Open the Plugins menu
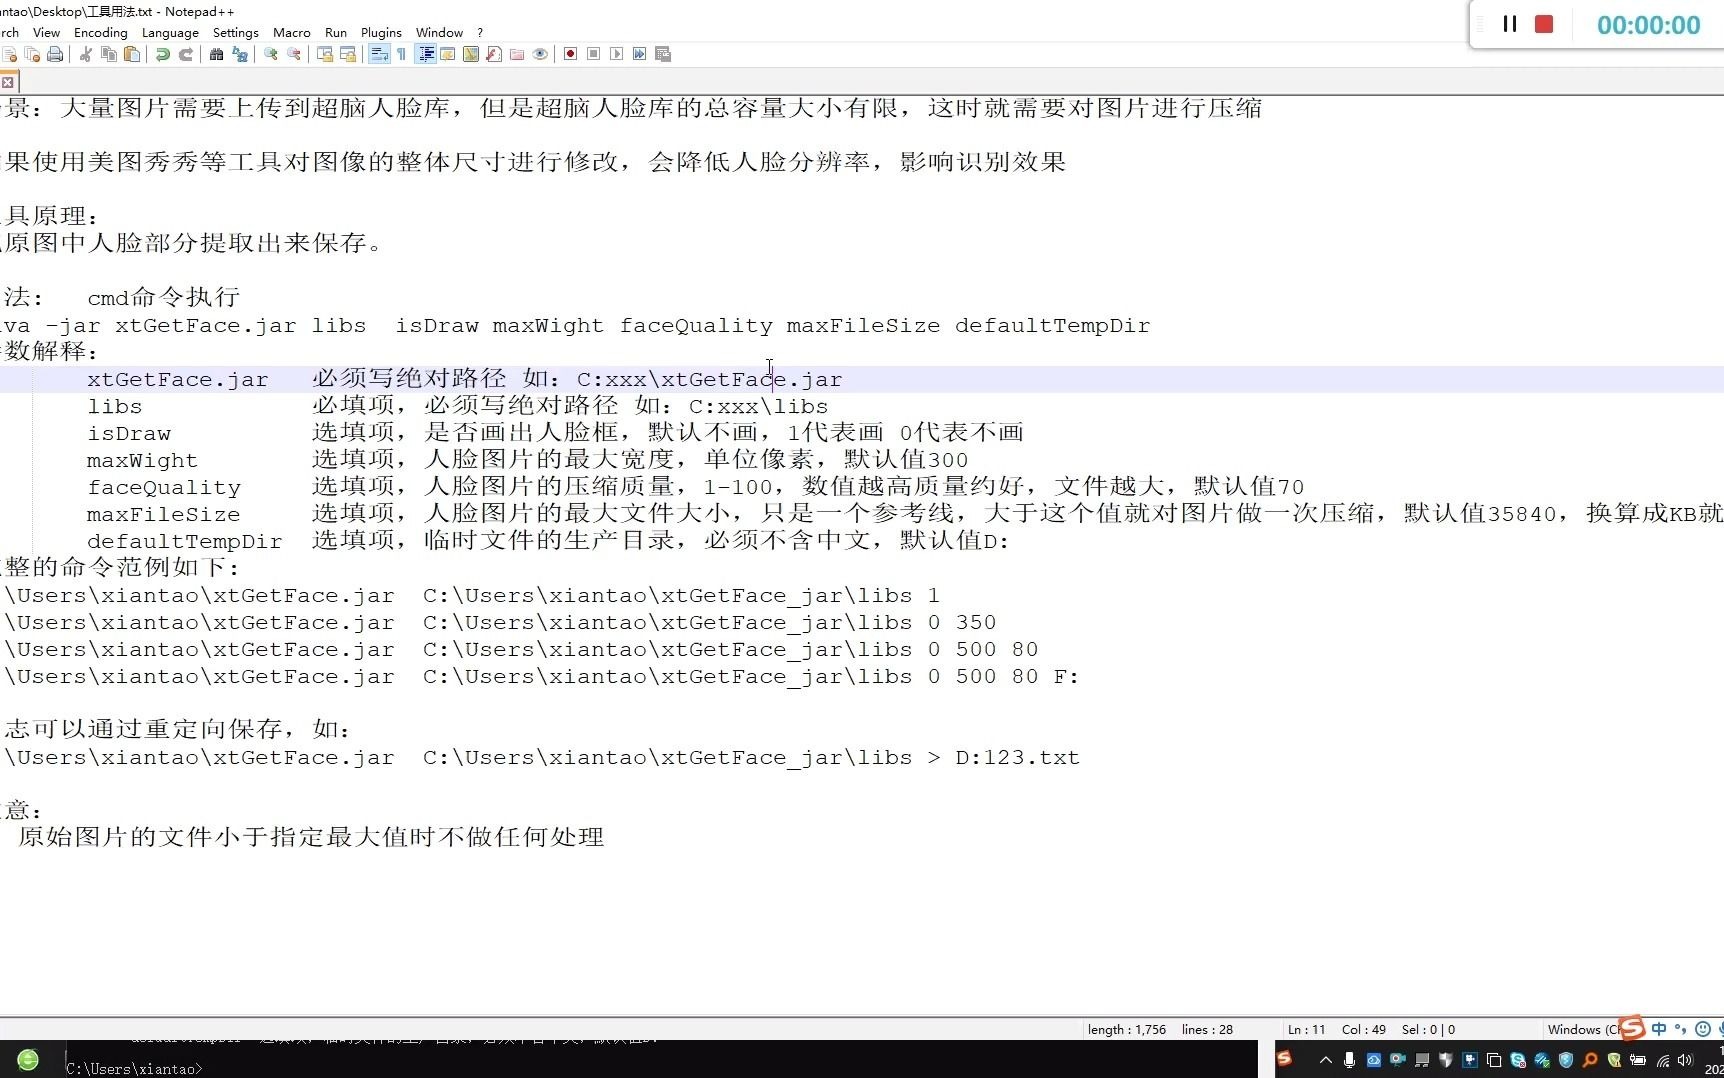1724x1078 pixels. tap(380, 32)
